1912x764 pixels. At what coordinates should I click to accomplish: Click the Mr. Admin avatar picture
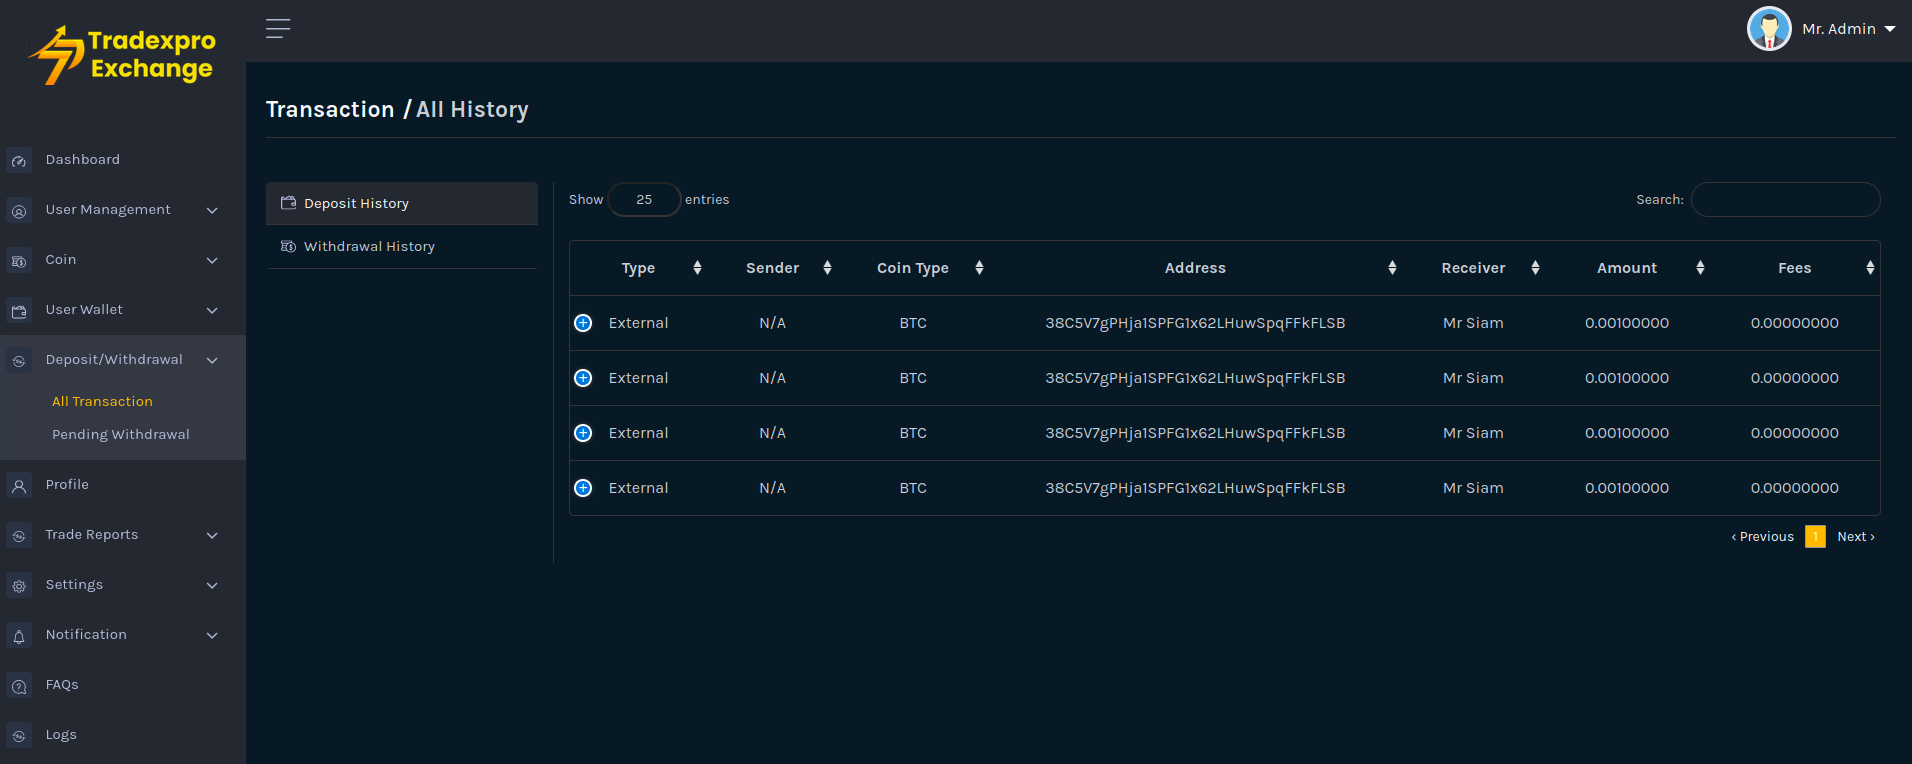pos(1768,29)
